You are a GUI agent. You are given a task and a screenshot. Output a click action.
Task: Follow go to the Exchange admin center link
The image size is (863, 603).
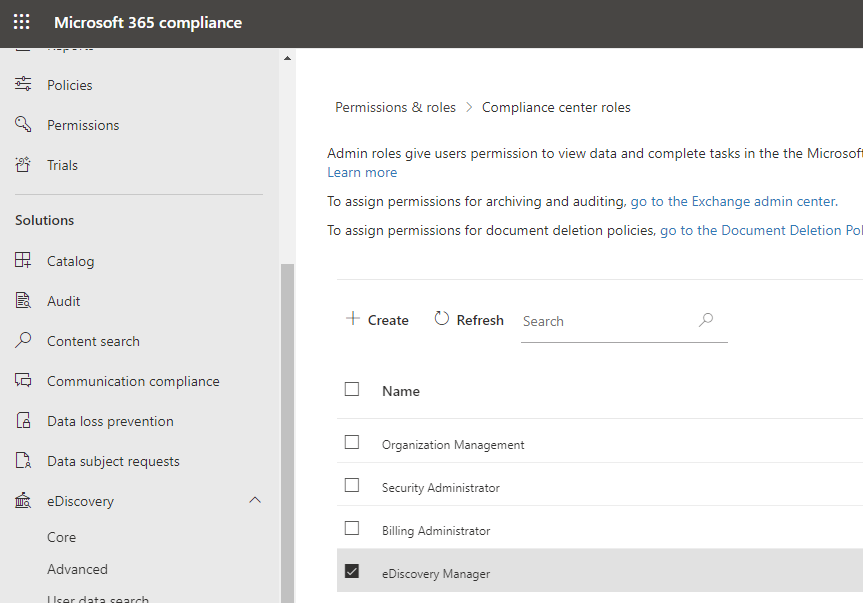[x=734, y=201]
